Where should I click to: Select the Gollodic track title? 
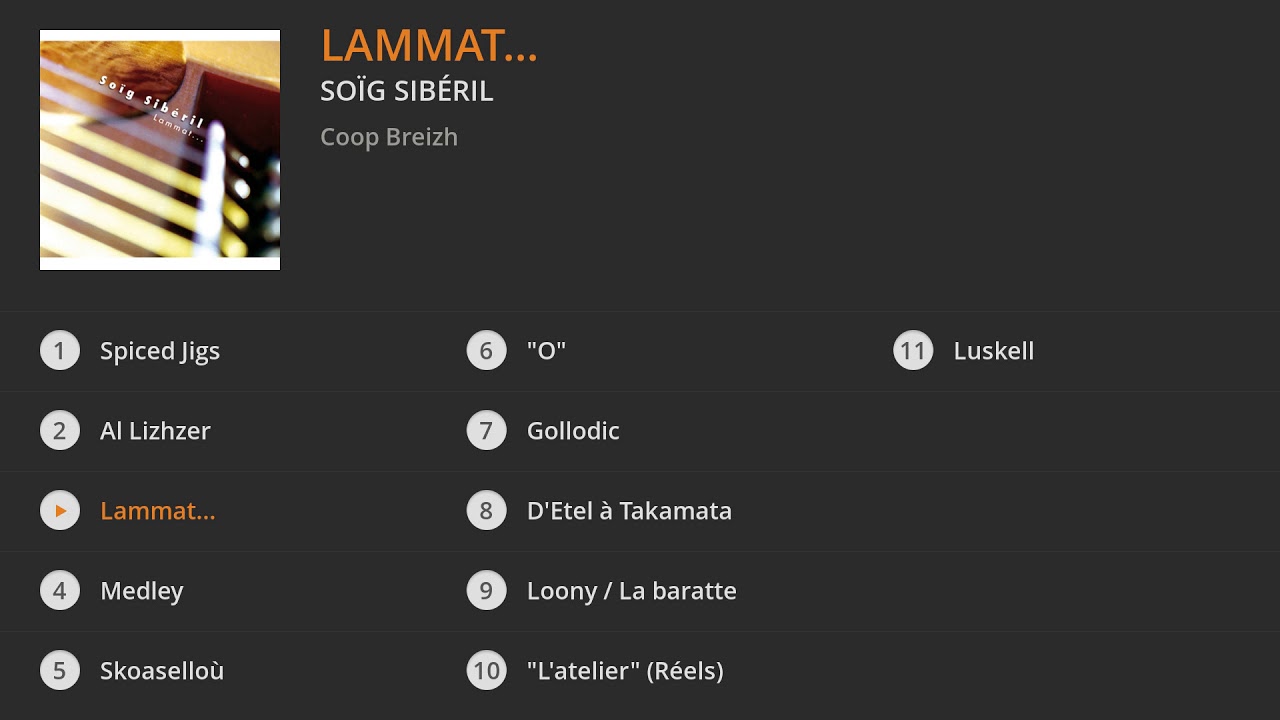(573, 431)
